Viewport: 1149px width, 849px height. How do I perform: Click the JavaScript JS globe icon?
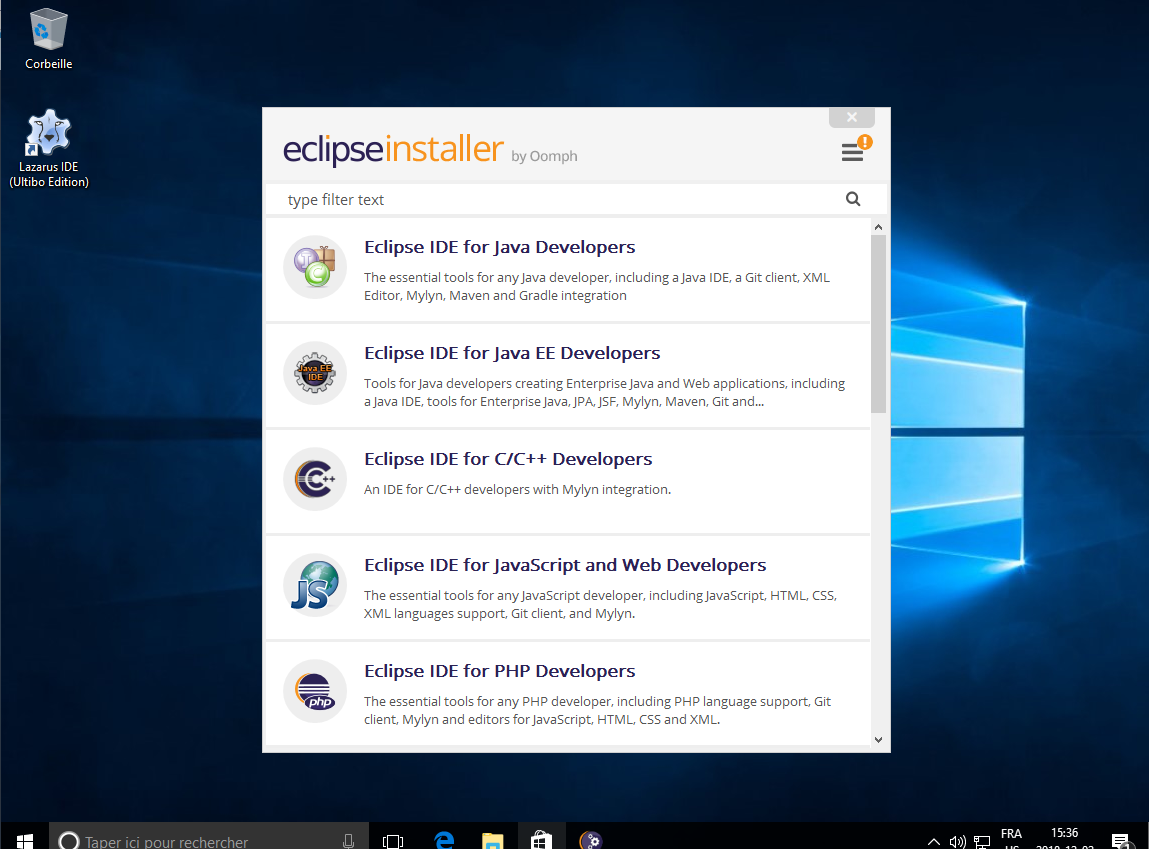[315, 585]
